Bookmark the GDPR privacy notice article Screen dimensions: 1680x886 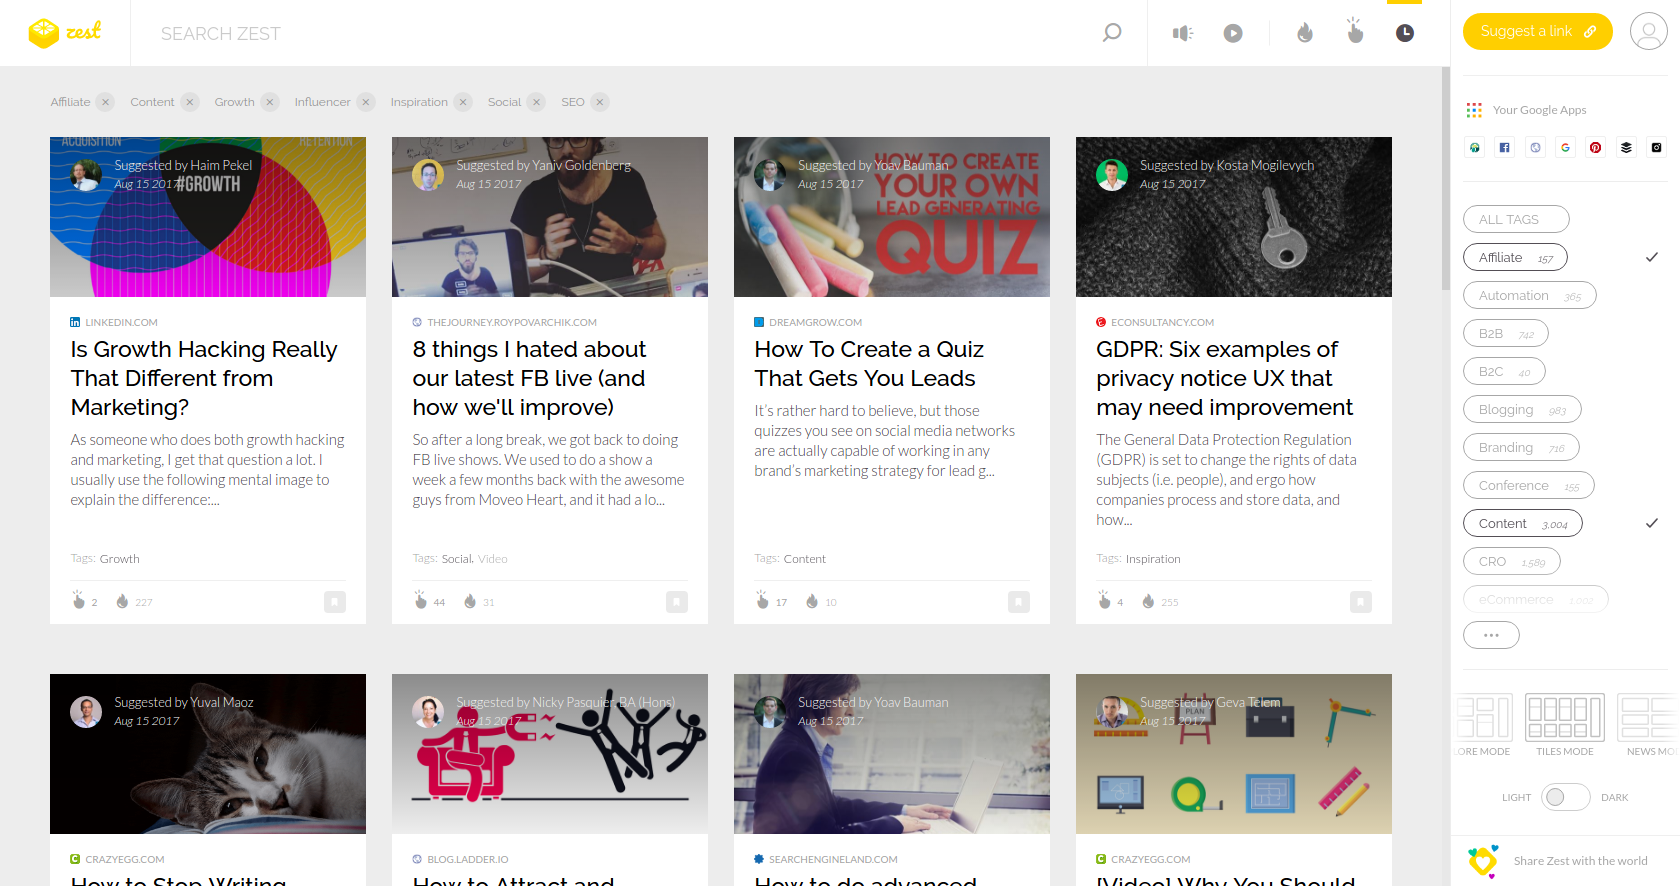point(1361,602)
